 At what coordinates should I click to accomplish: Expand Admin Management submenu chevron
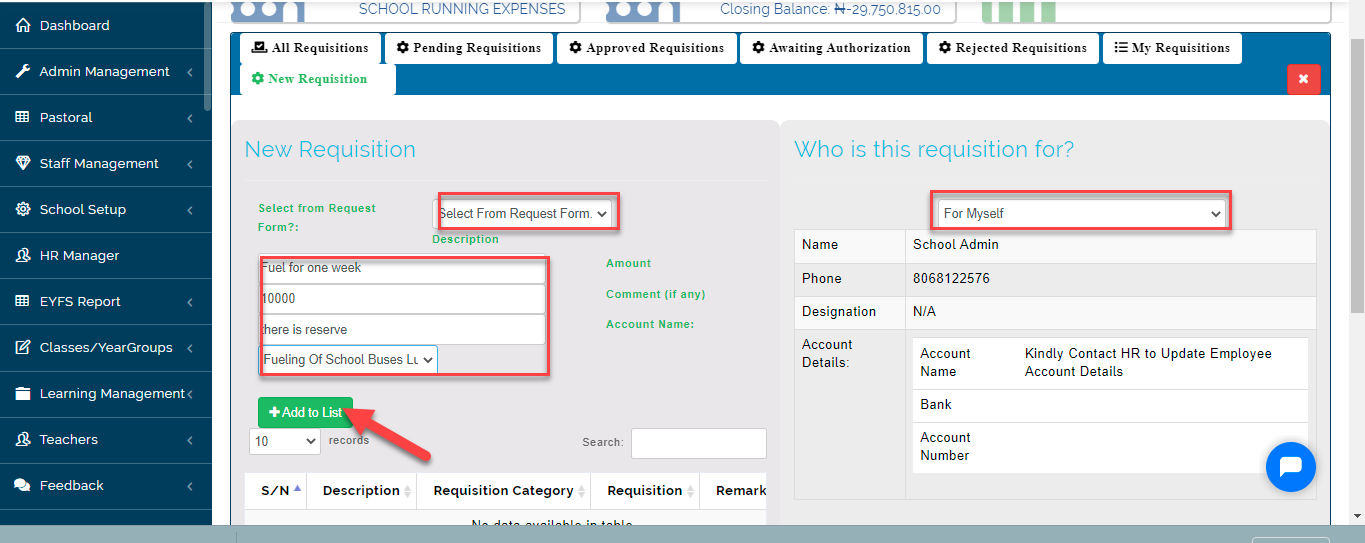[190, 72]
